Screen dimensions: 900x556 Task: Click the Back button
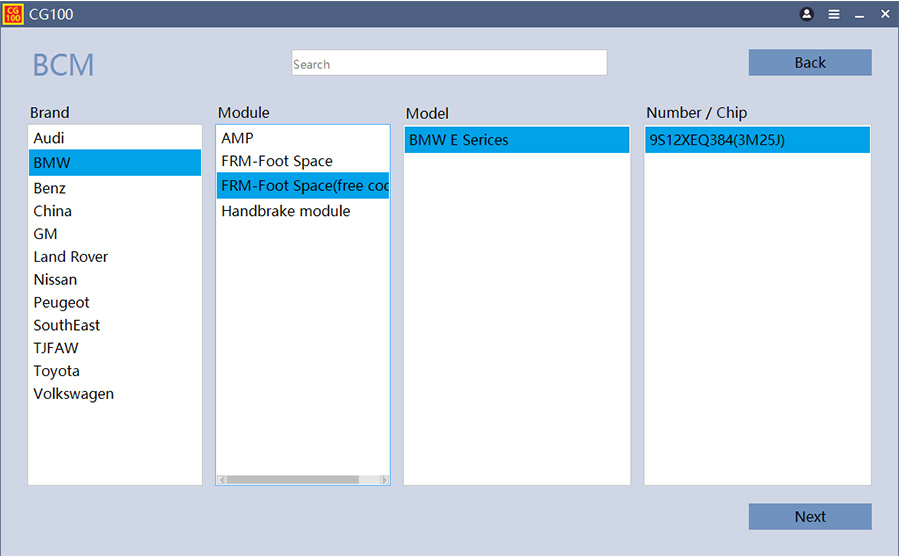pyautogui.click(x=810, y=62)
